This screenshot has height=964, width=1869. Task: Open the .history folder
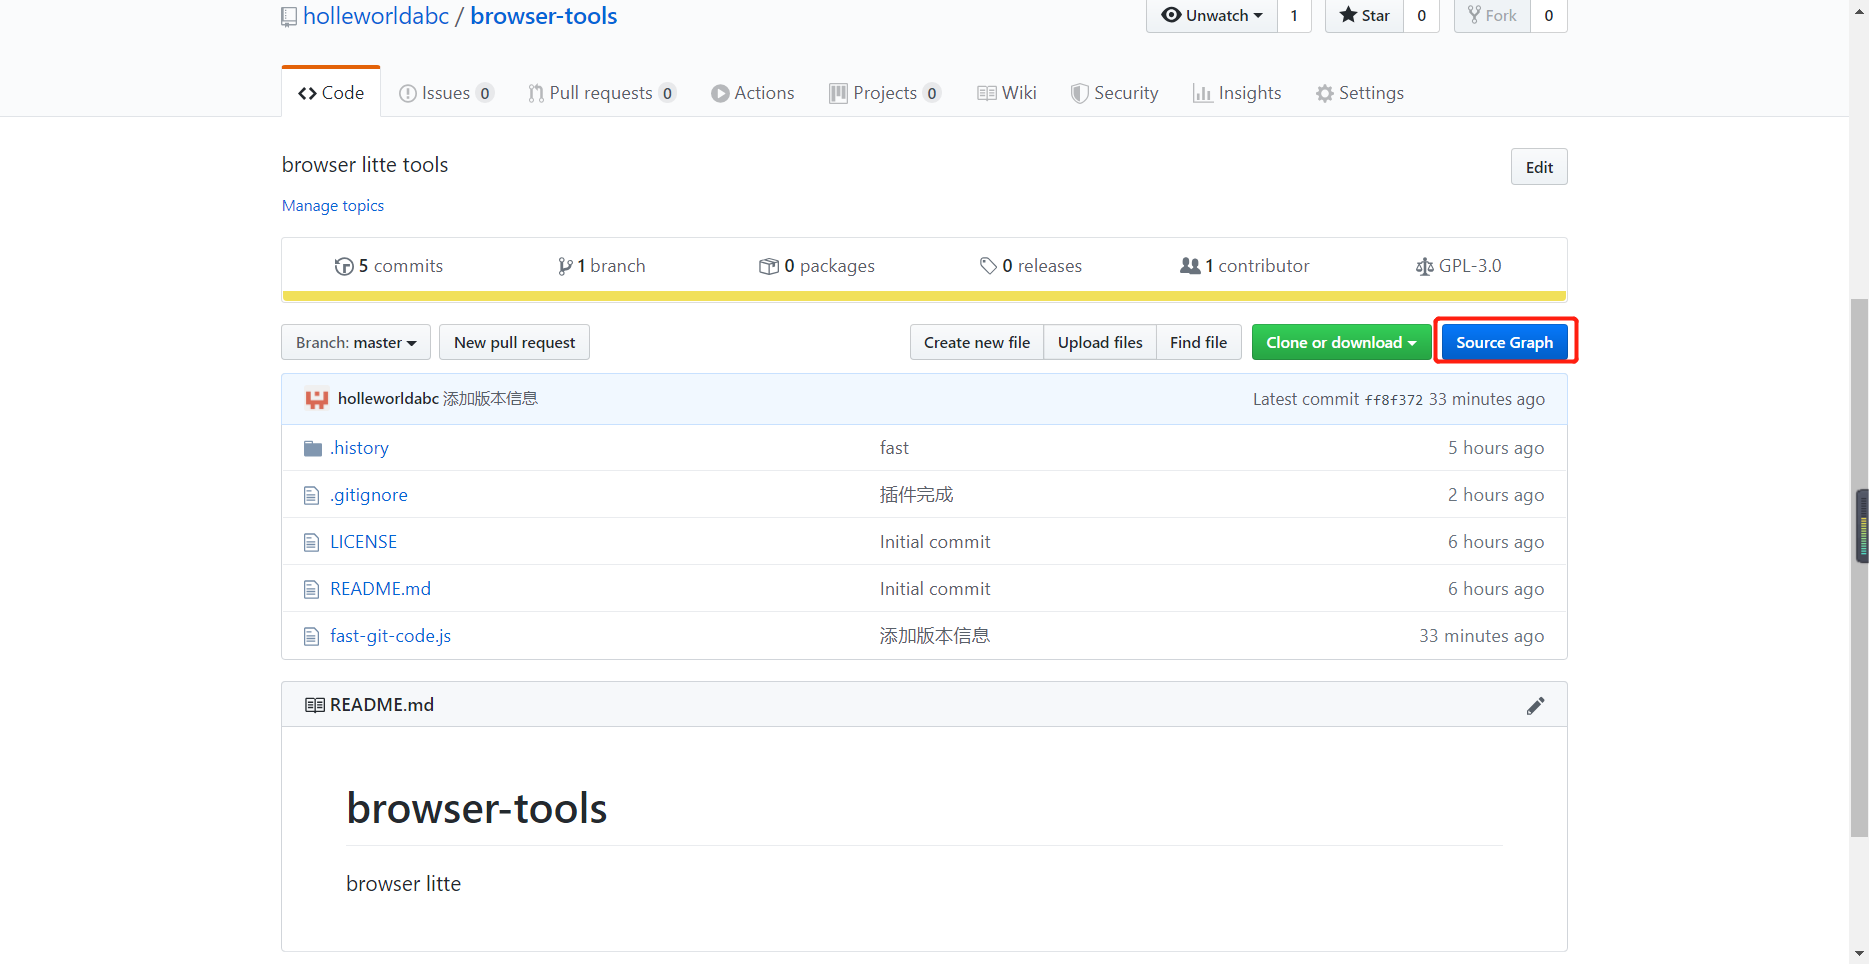click(x=359, y=448)
